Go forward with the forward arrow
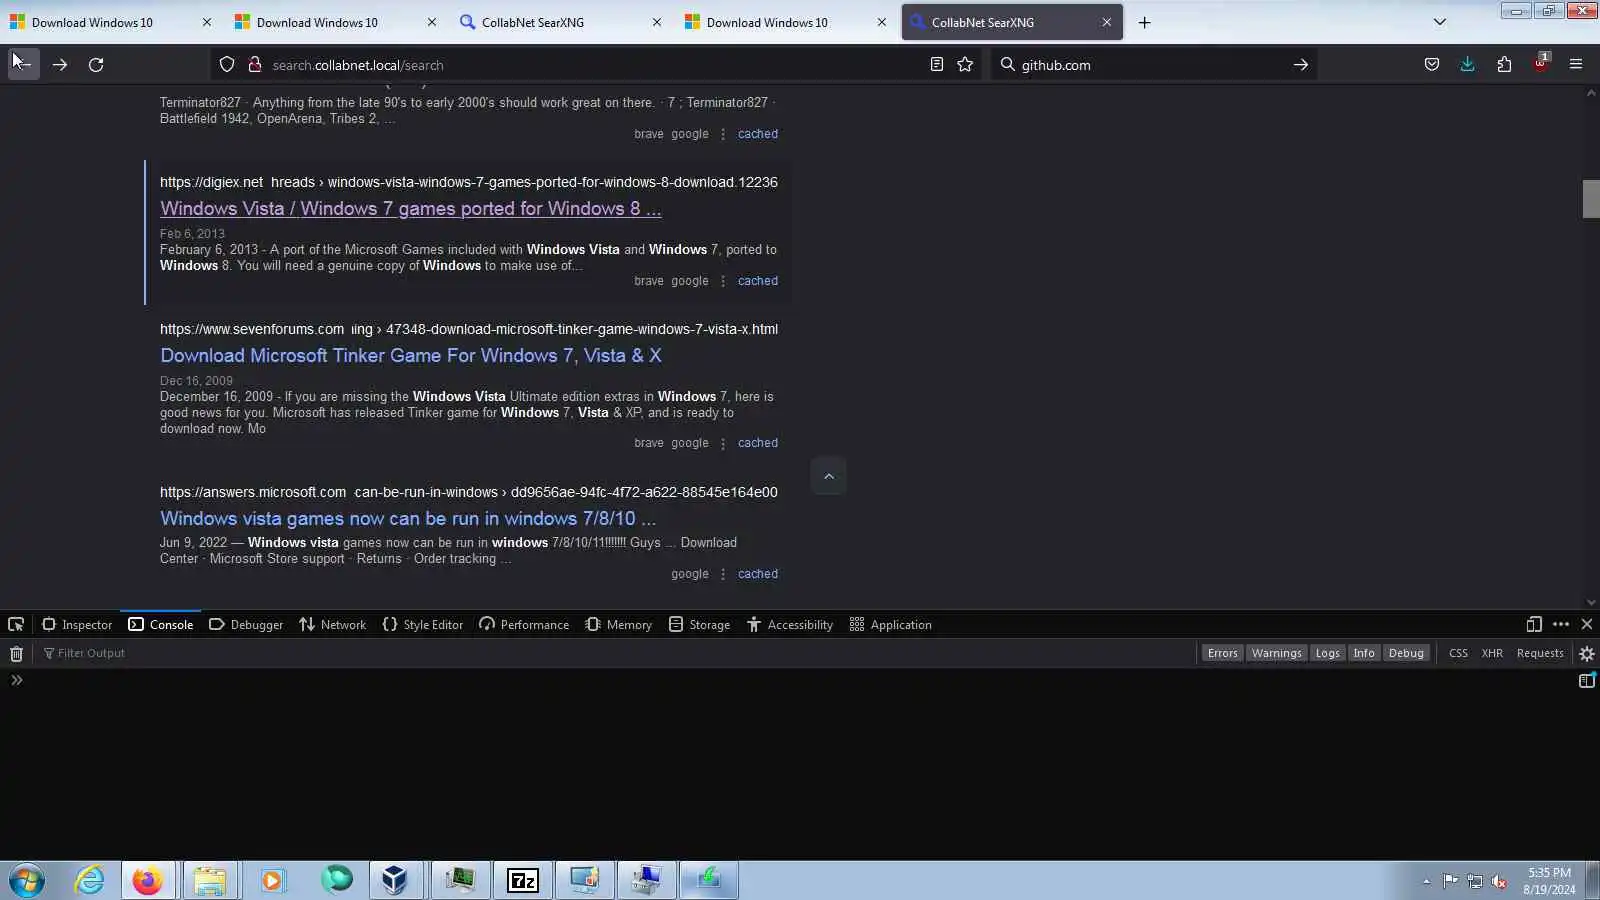1600x900 pixels. pyautogui.click(x=60, y=65)
